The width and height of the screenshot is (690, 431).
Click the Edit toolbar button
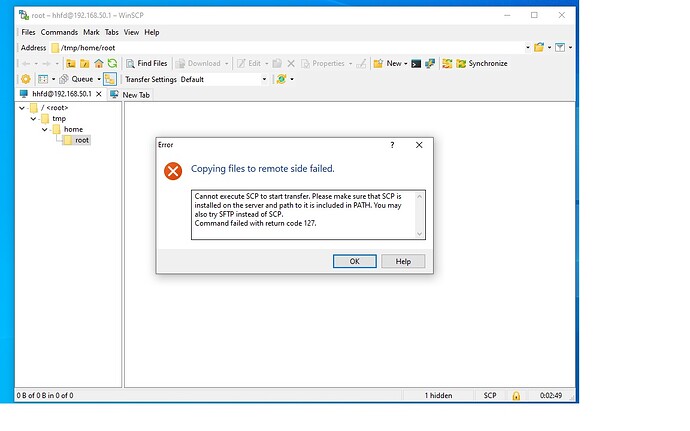[249, 63]
